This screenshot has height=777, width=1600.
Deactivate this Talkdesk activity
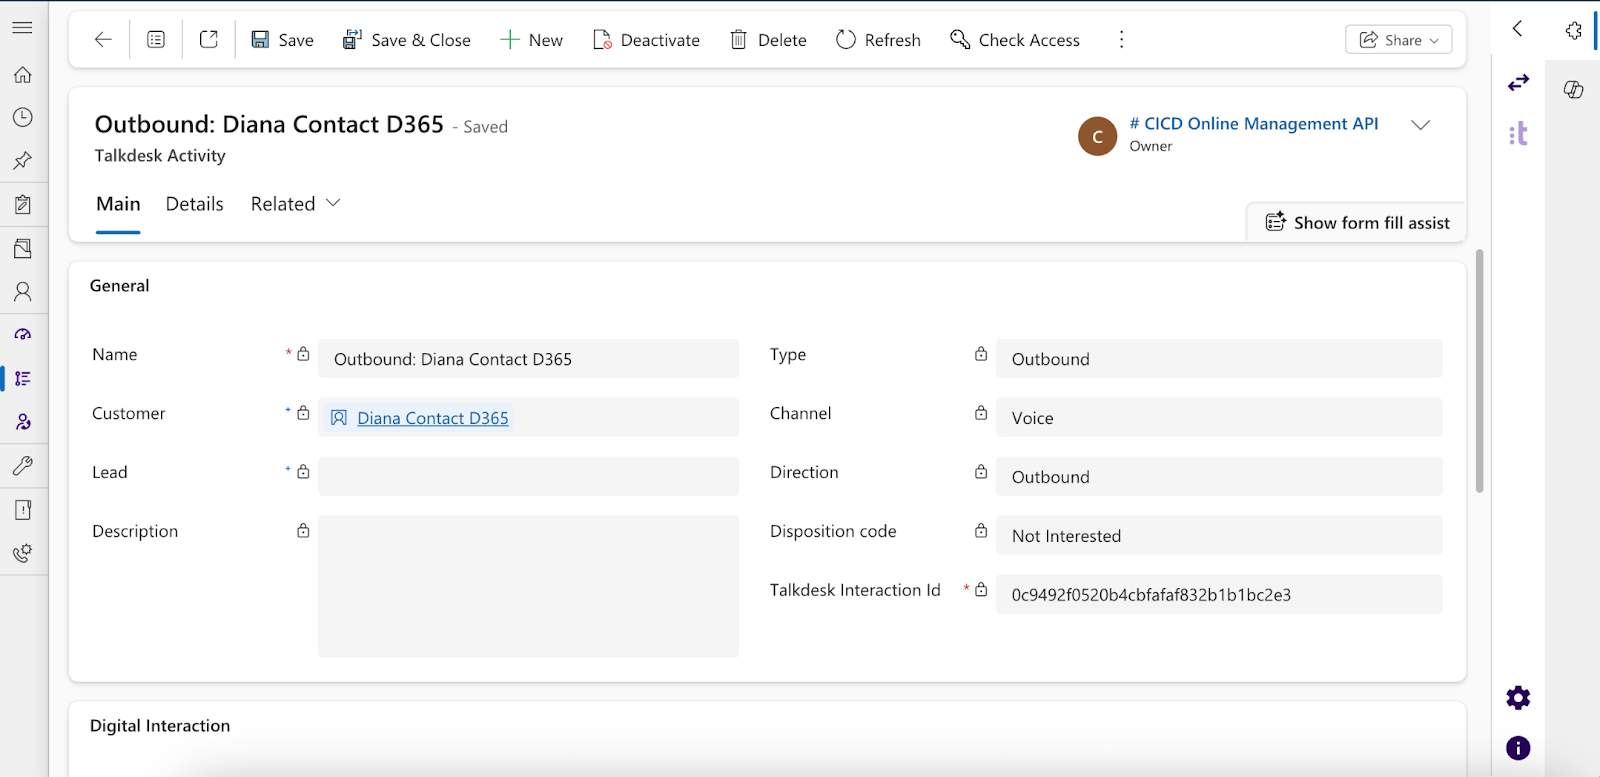[646, 40]
